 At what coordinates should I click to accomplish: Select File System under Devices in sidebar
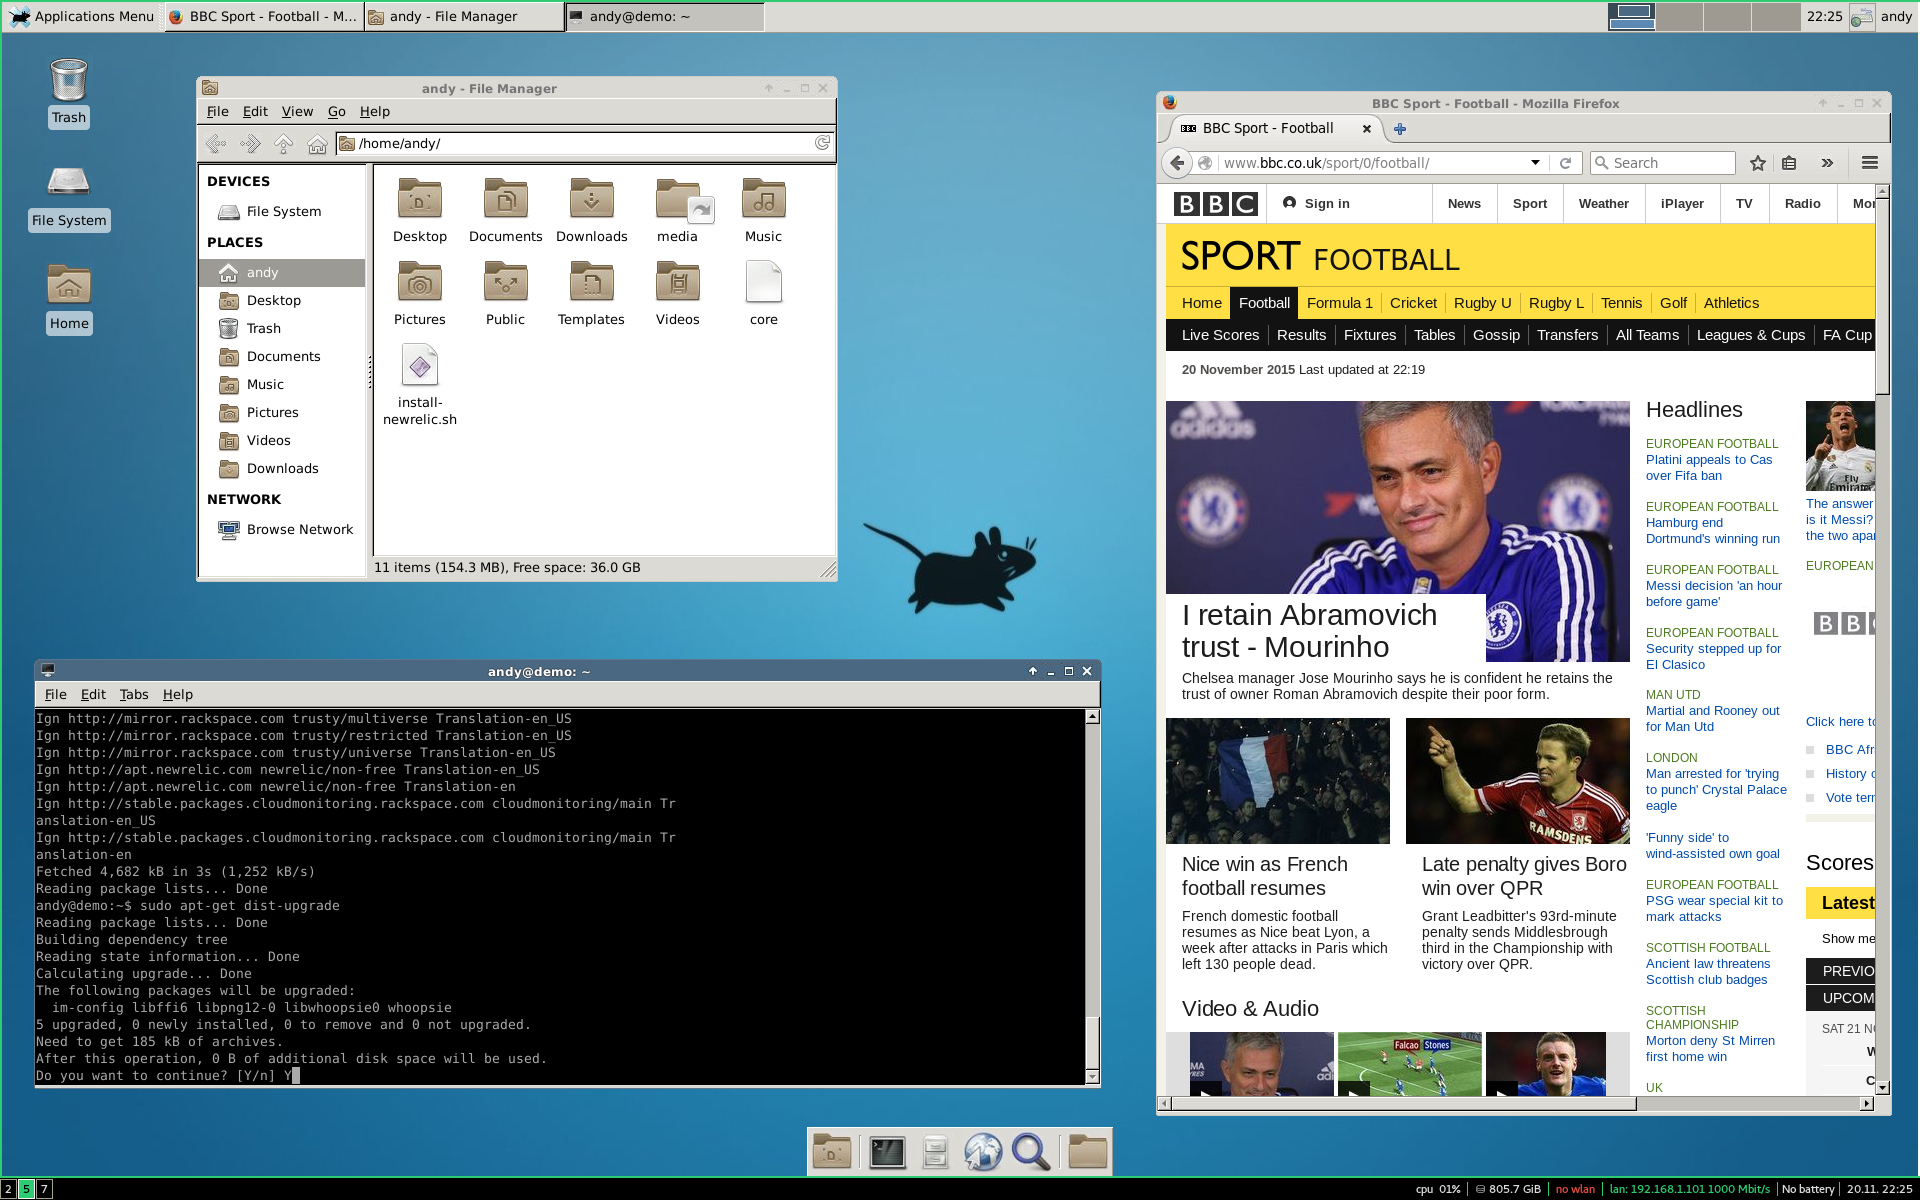[x=284, y=211]
